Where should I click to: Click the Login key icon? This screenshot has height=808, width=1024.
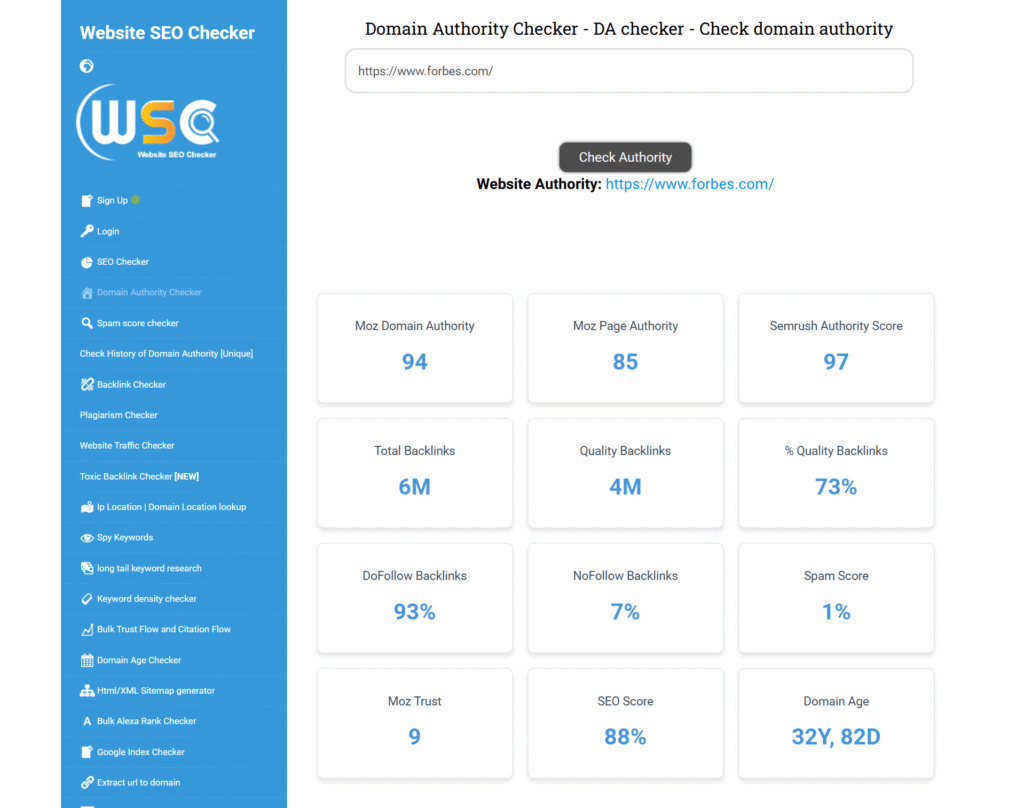point(86,231)
